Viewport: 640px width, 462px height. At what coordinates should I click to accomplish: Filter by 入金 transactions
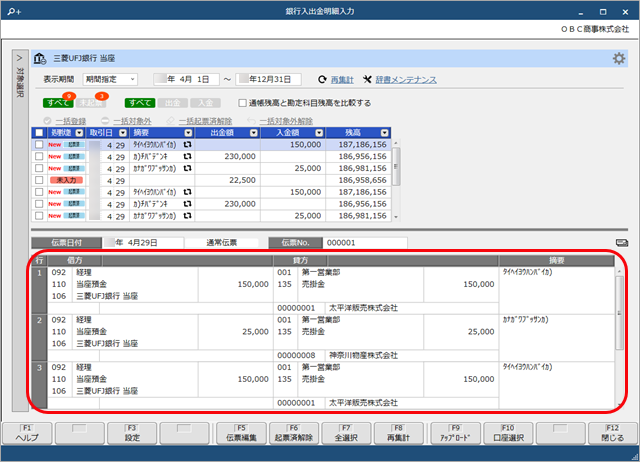[205, 103]
